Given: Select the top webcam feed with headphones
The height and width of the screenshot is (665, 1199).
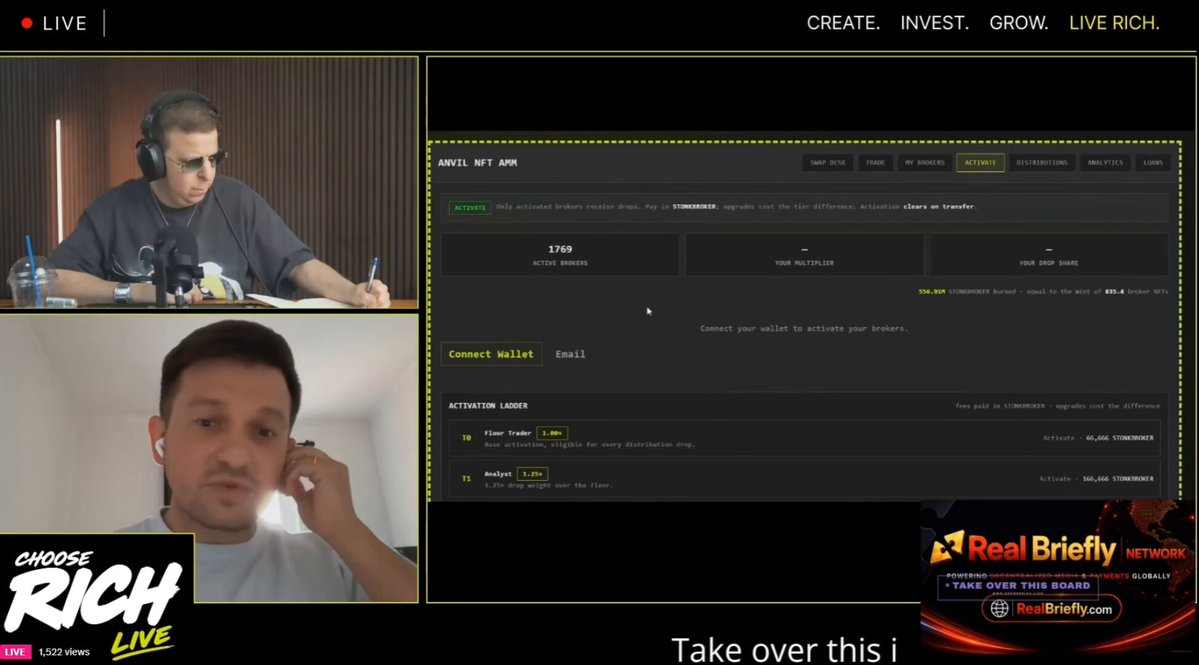Looking at the screenshot, I should [x=210, y=183].
